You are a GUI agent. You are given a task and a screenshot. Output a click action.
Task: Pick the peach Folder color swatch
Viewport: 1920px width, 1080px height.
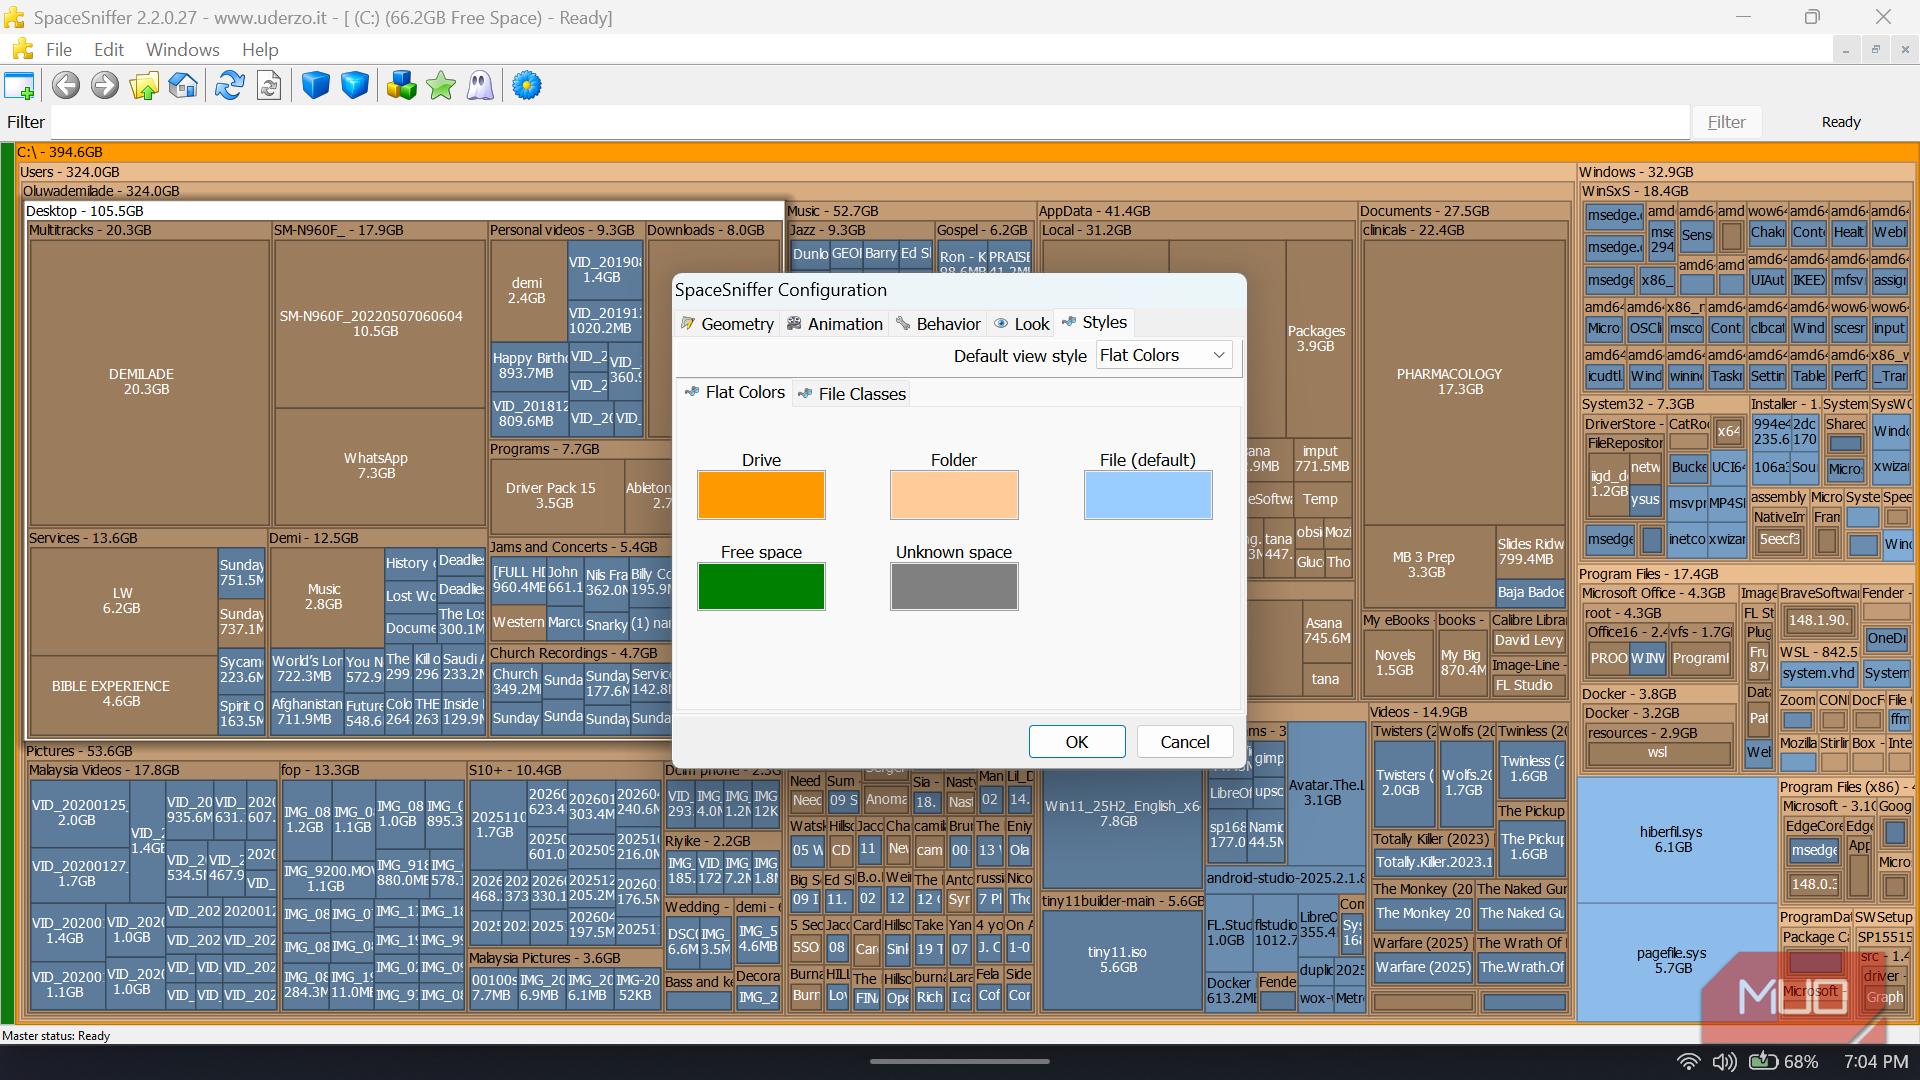click(x=954, y=495)
